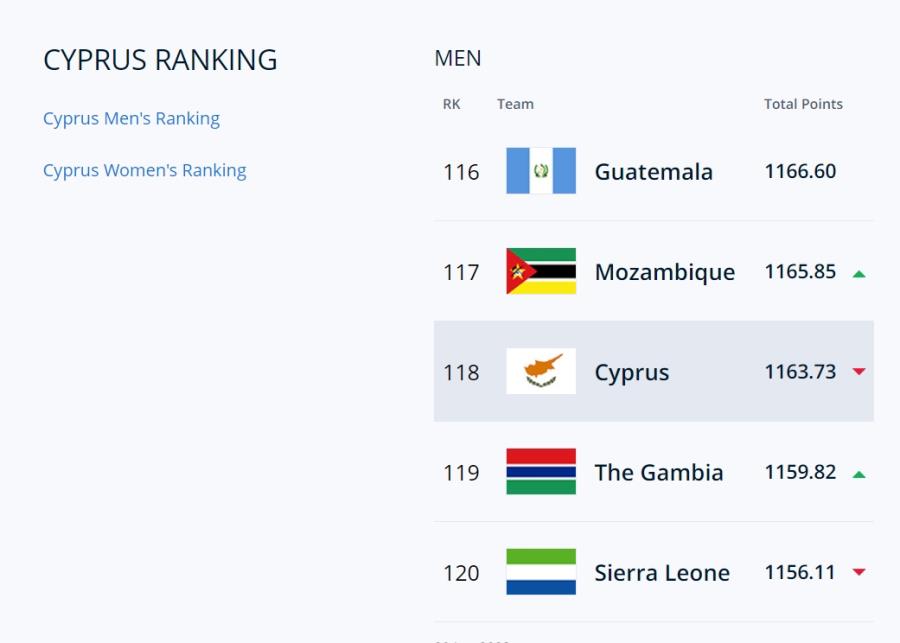
Task: Click The Gambia flag icon
Action: pos(541,471)
